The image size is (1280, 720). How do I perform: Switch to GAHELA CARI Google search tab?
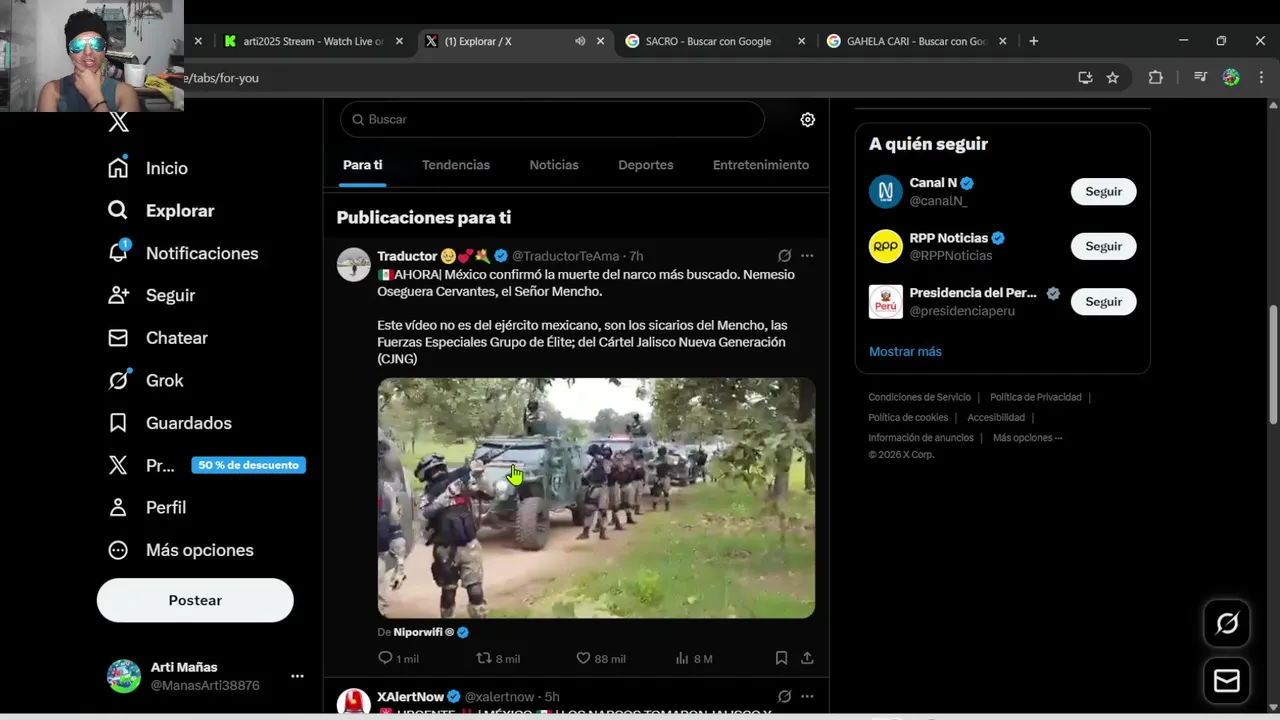916,41
